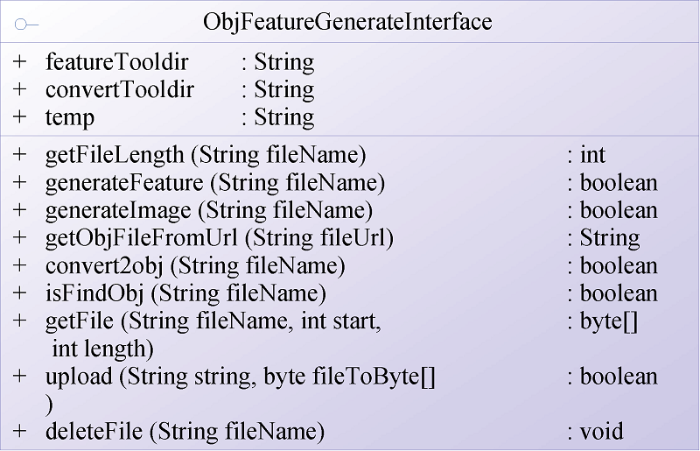Image resolution: width=700 pixels, height=451 pixels.
Task: Select the ObjFeatureGenerateInterface class title
Action: (348, 22)
